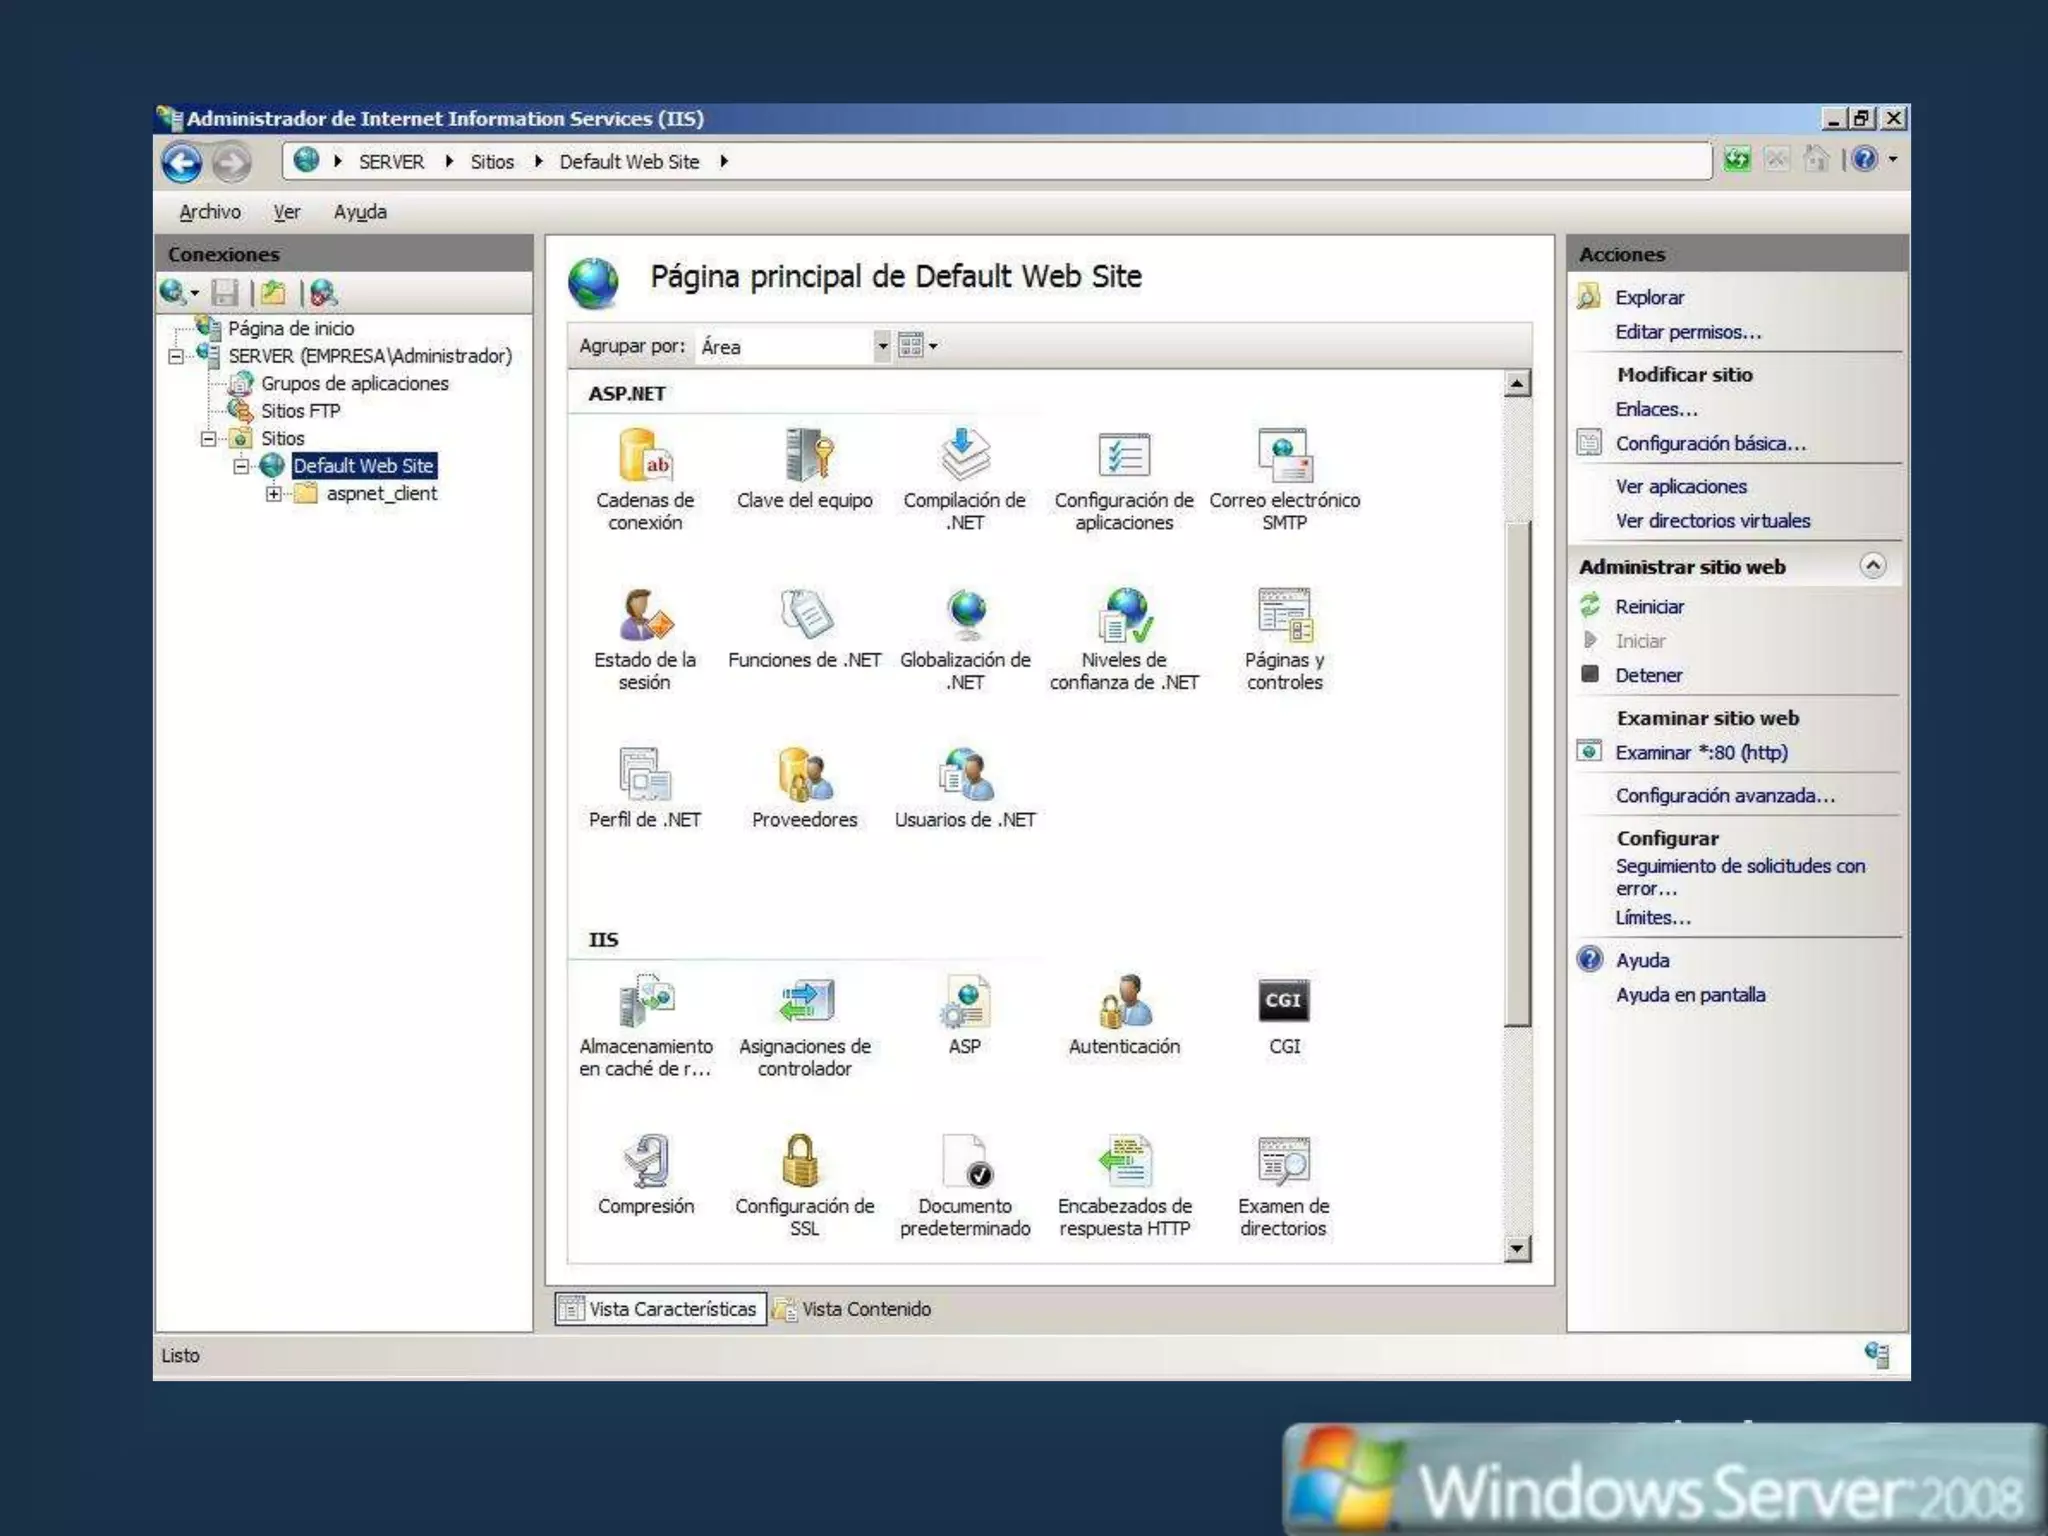Open the Agrupar por Área dropdown
Image resolution: width=2048 pixels, height=1536 pixels.
[881, 346]
